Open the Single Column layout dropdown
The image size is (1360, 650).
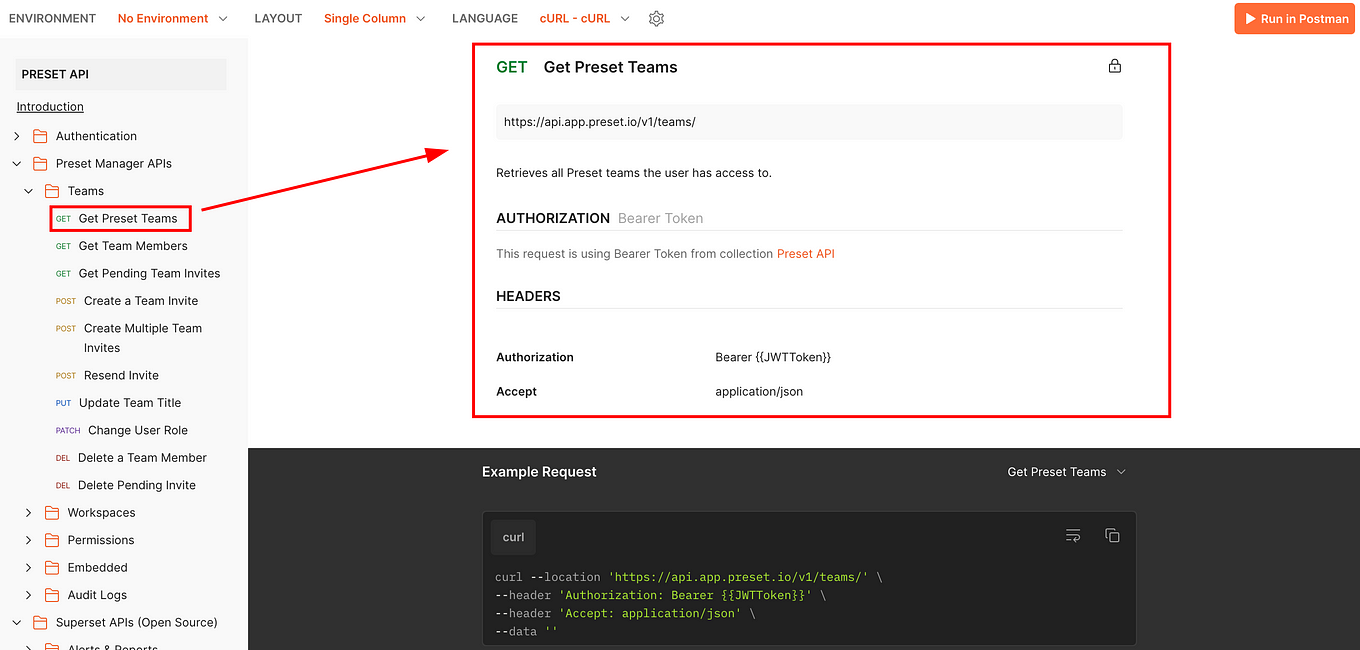pyautogui.click(x=374, y=19)
